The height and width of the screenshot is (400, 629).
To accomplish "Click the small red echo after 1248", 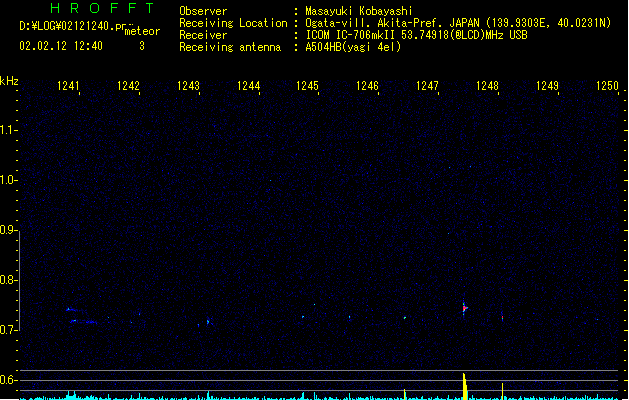I will 502,318.
